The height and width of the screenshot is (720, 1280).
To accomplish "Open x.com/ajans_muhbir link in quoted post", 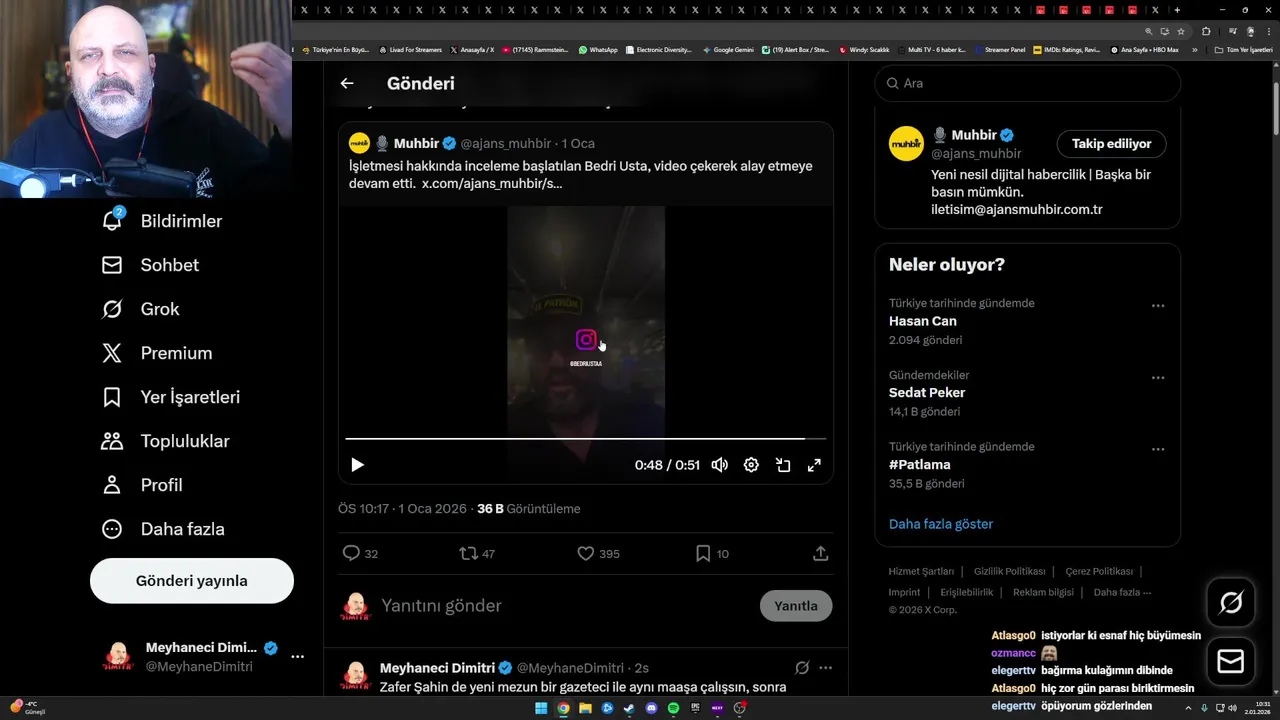I will (x=492, y=184).
